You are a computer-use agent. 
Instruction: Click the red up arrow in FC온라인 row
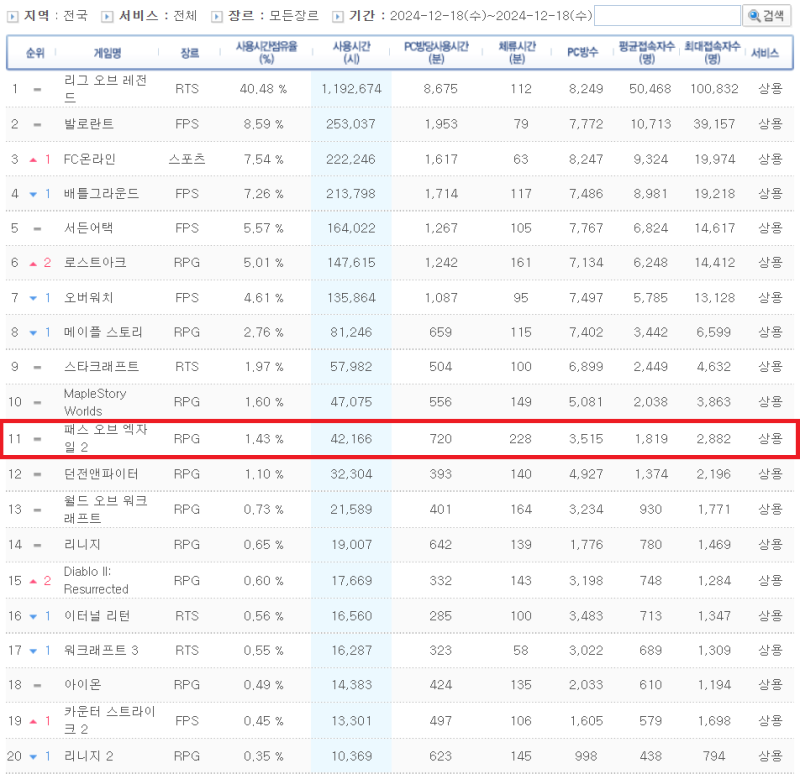coord(33,160)
